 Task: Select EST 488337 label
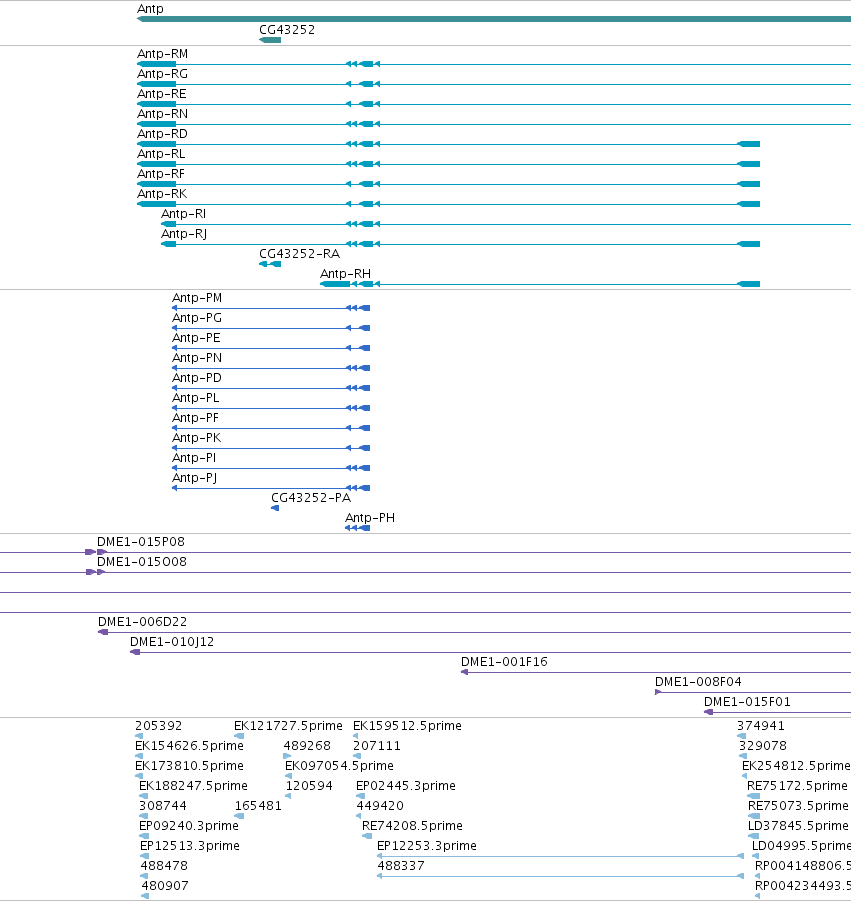click(x=401, y=866)
